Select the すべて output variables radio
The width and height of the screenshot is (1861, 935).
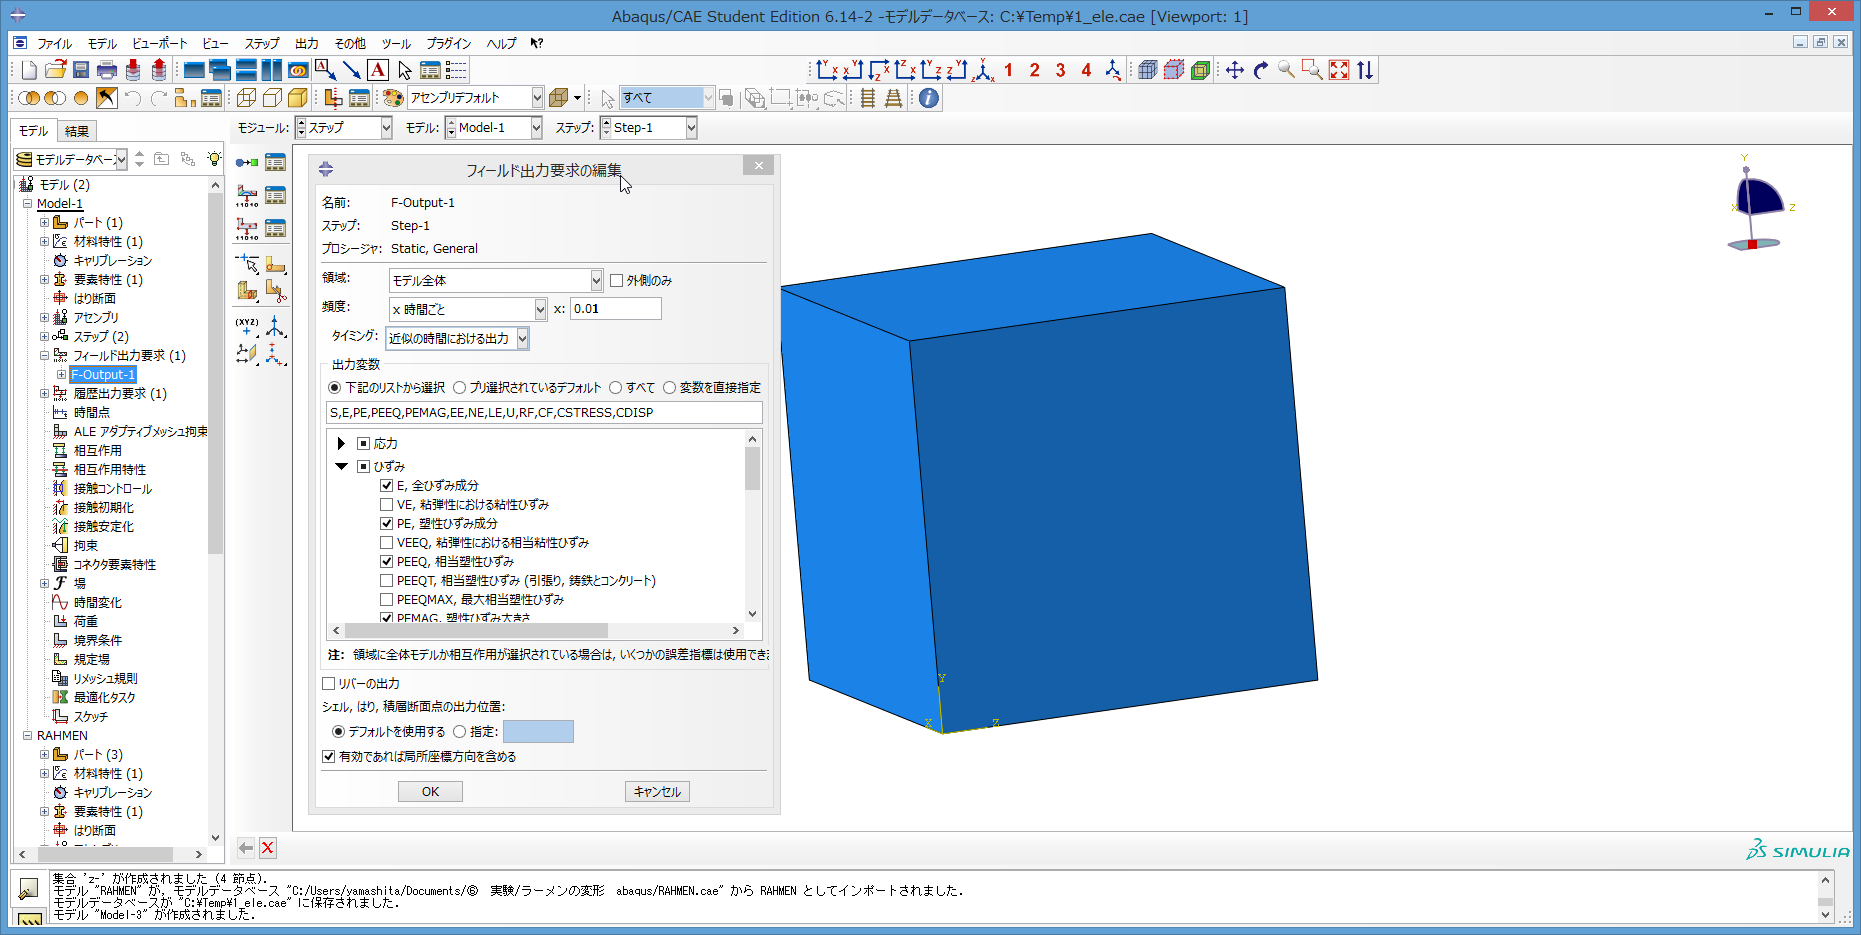616,388
